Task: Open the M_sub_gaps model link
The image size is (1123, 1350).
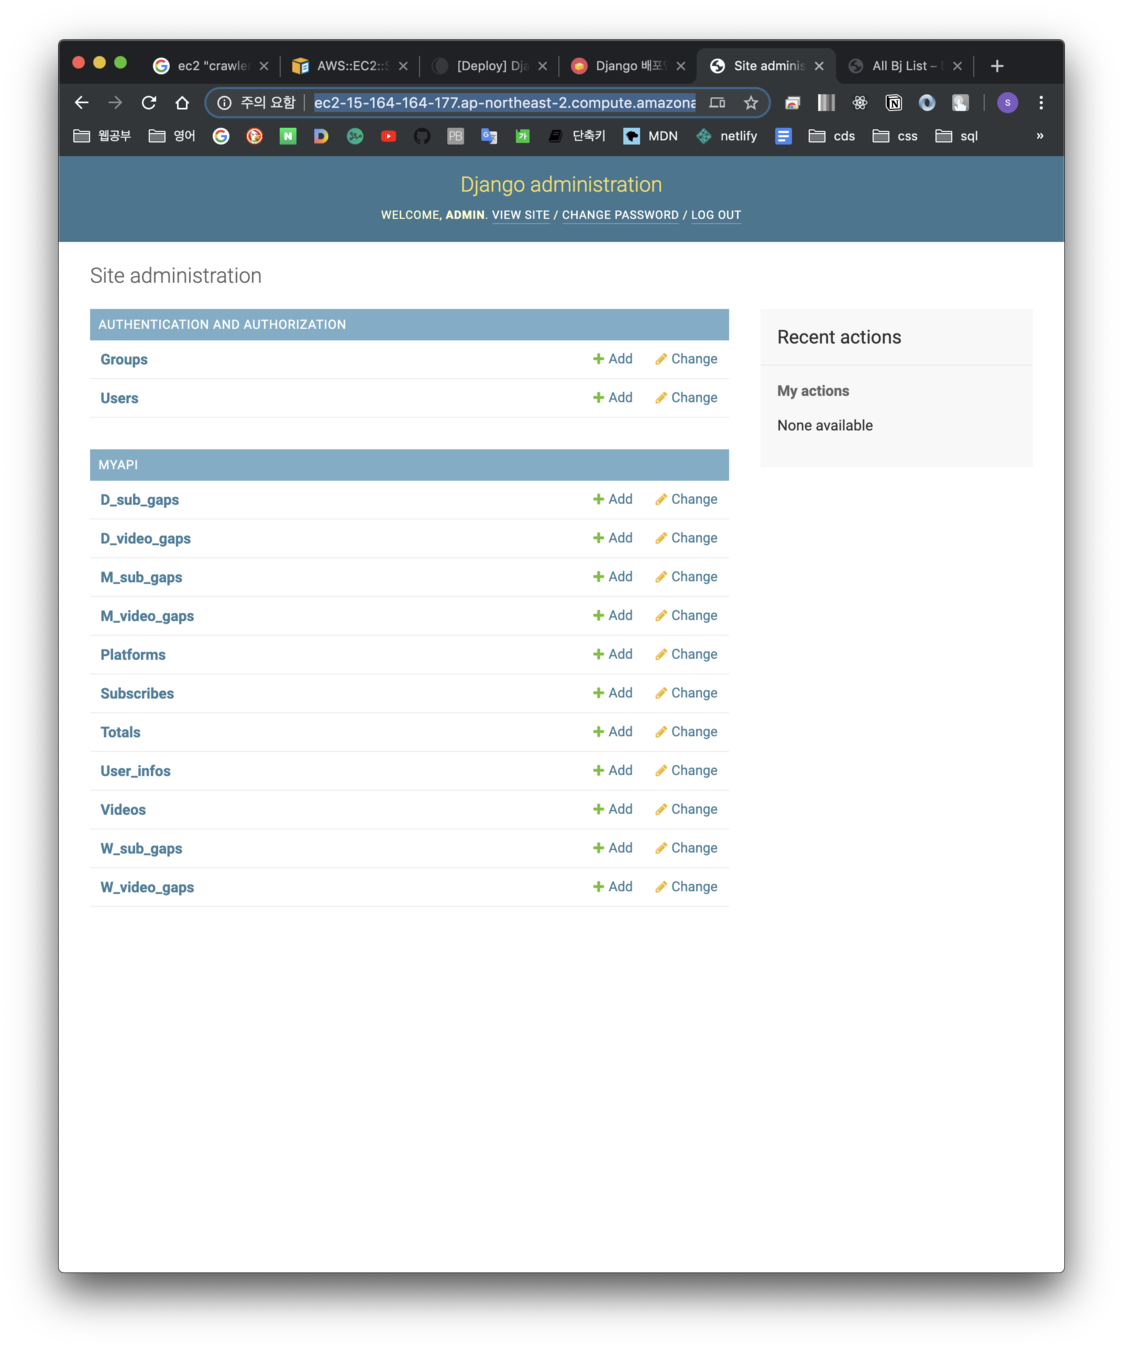Action: pos(141,577)
